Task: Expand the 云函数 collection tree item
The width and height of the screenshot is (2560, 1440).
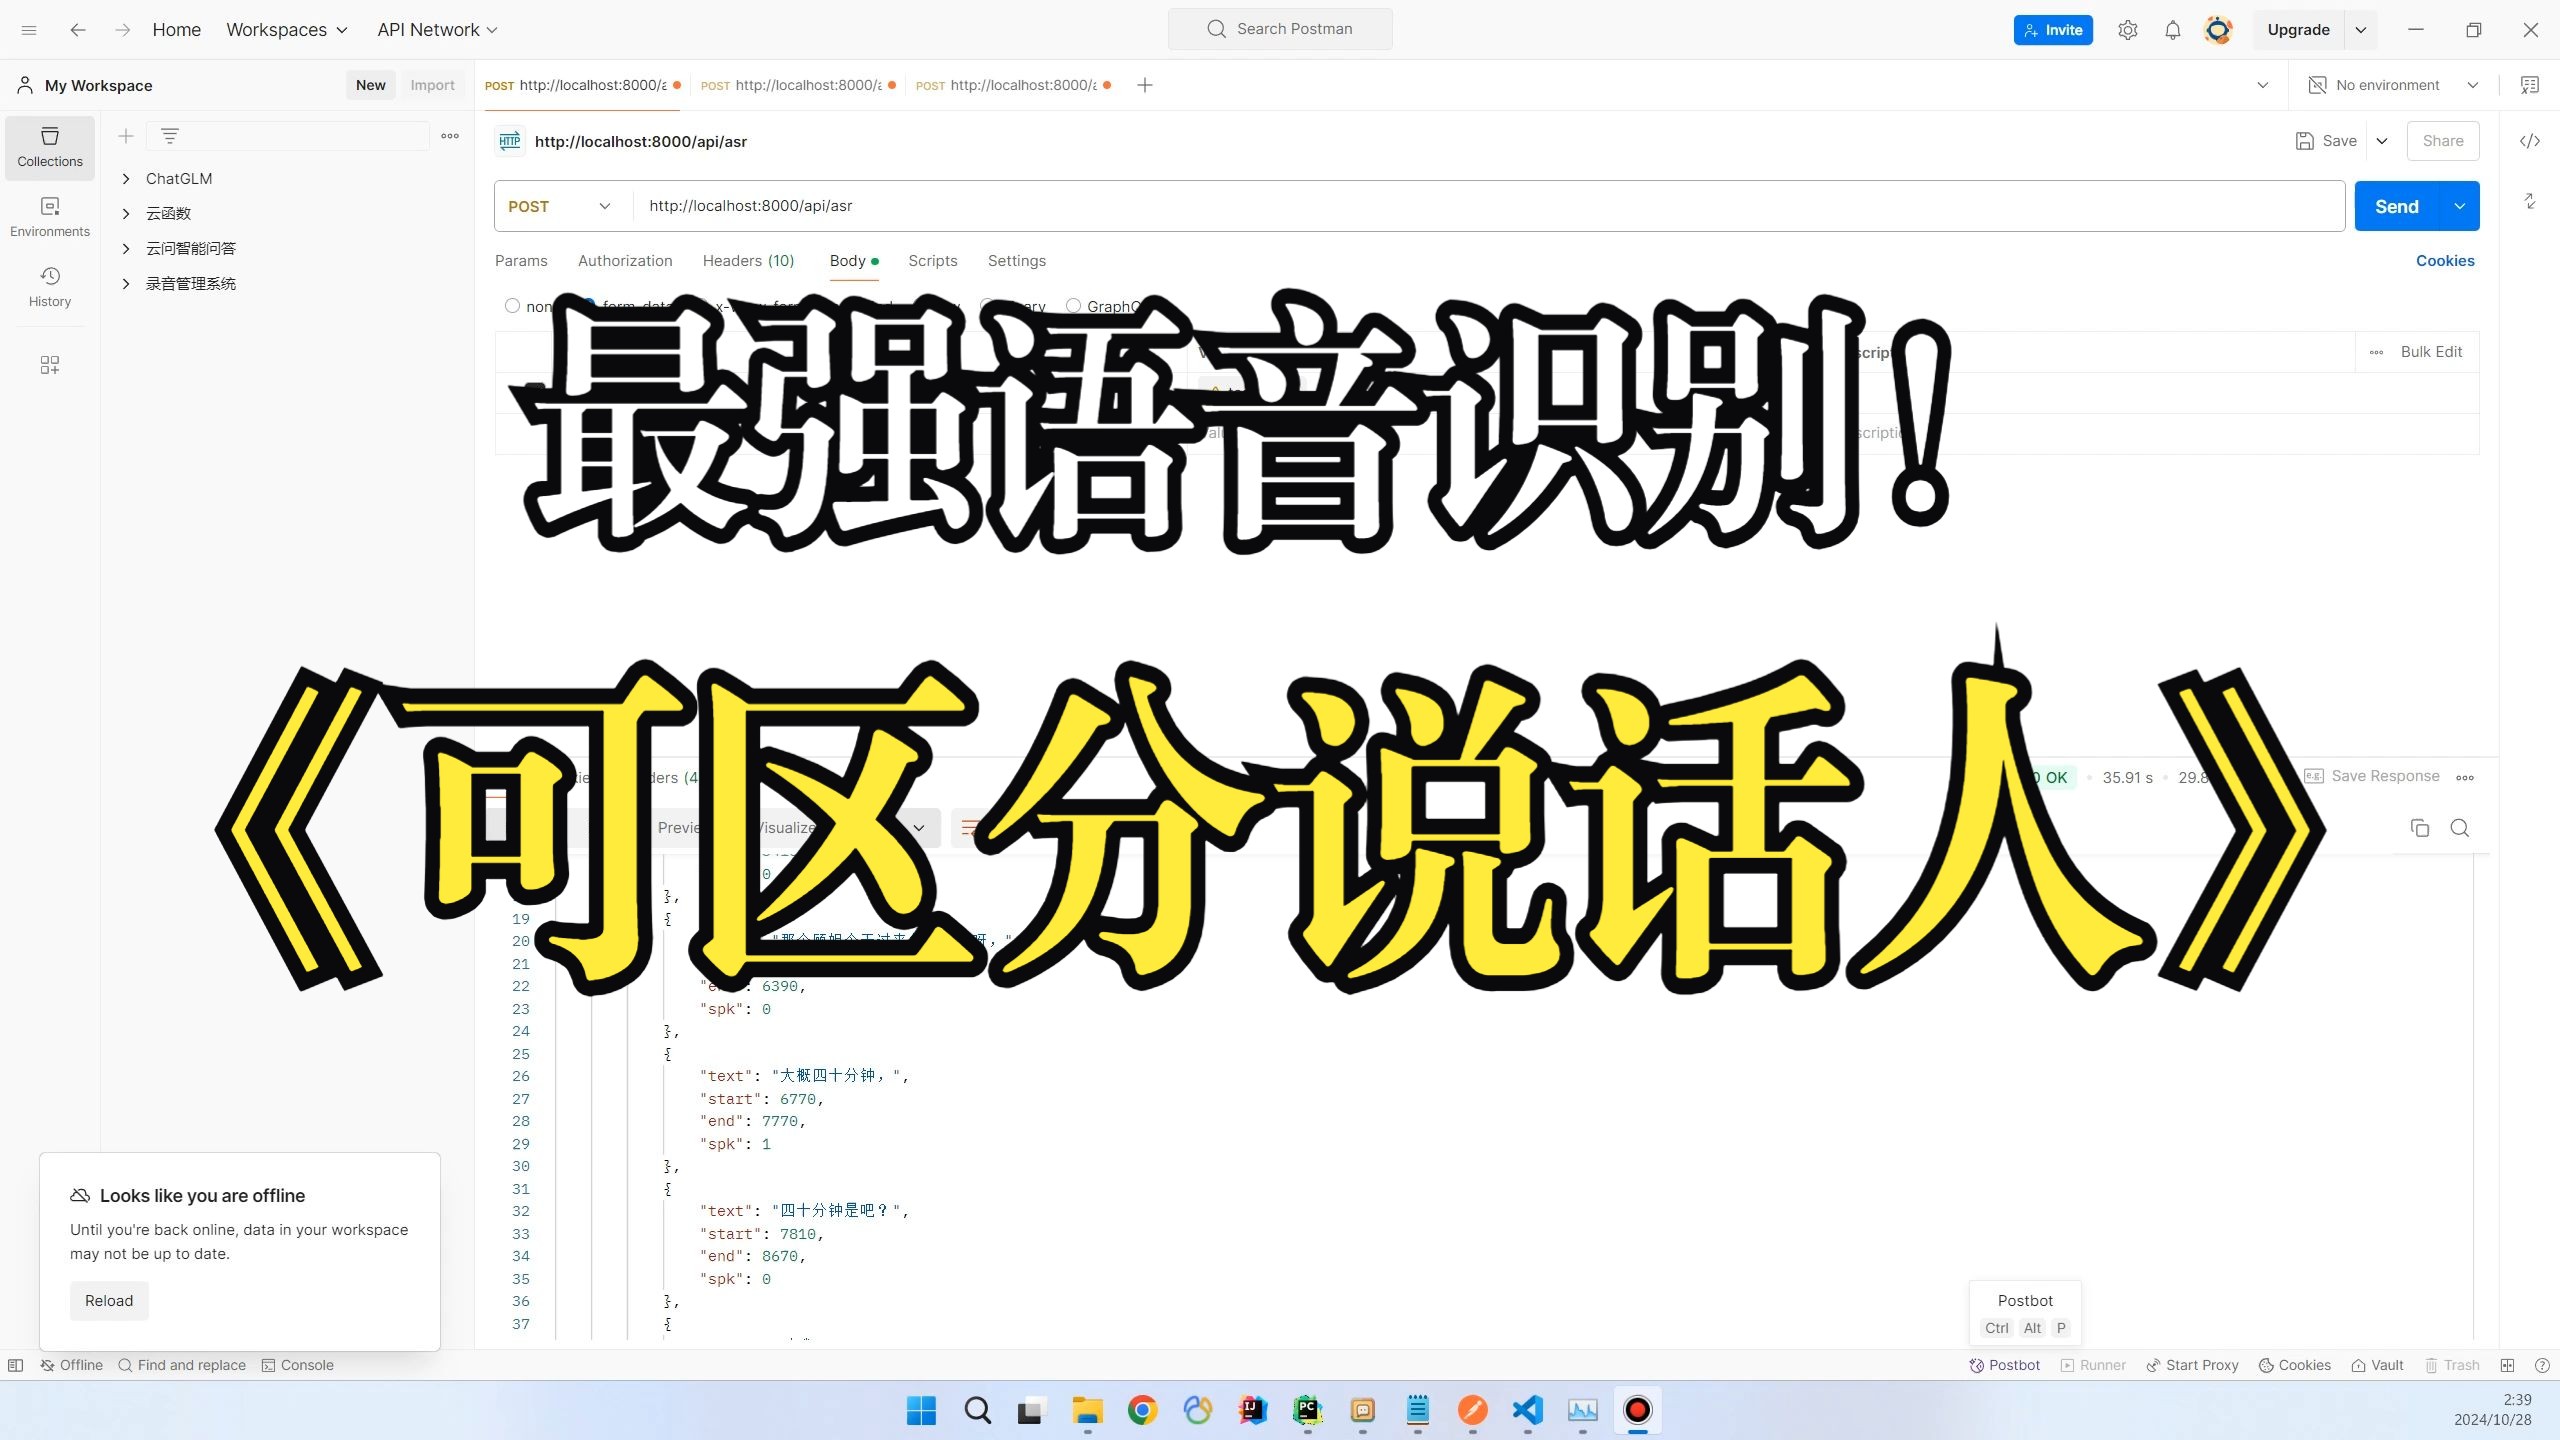Action: point(127,213)
